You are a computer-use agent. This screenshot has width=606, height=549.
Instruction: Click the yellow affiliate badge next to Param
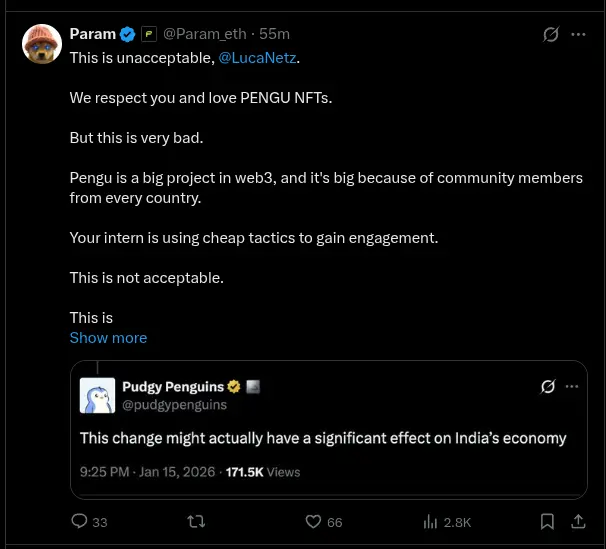pos(149,35)
